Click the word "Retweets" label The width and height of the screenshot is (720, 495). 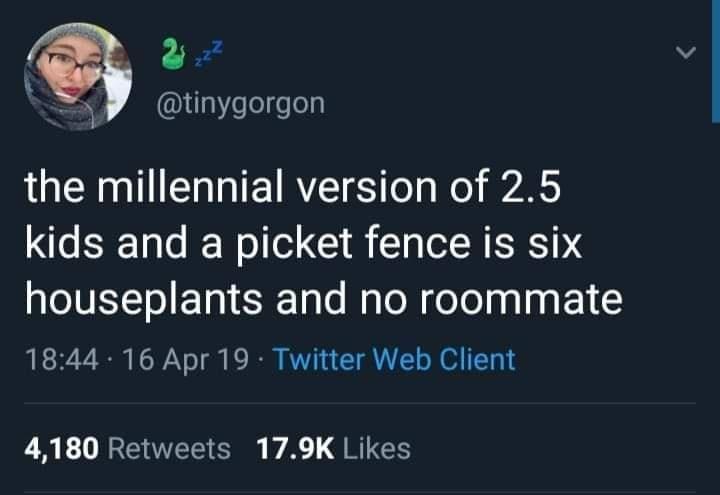pos(168,449)
